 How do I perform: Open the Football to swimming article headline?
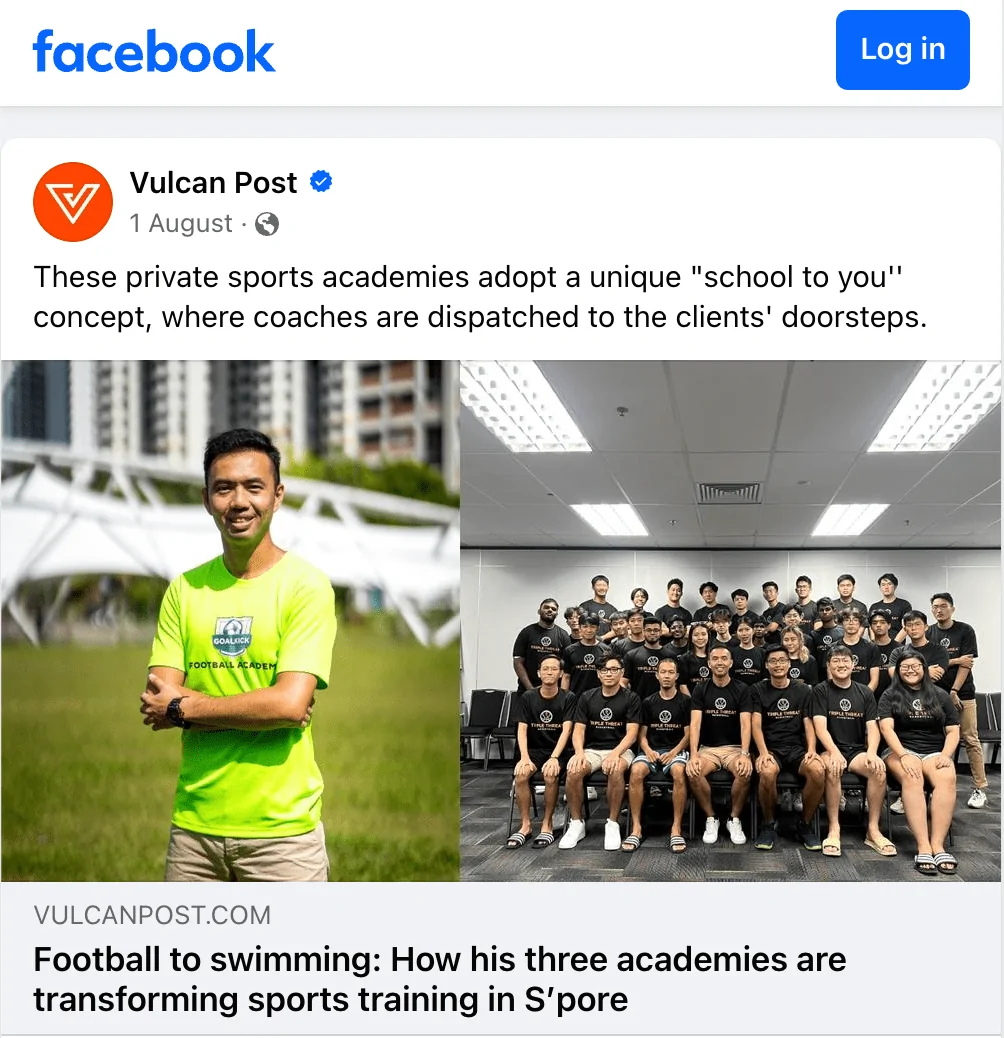pos(439,979)
